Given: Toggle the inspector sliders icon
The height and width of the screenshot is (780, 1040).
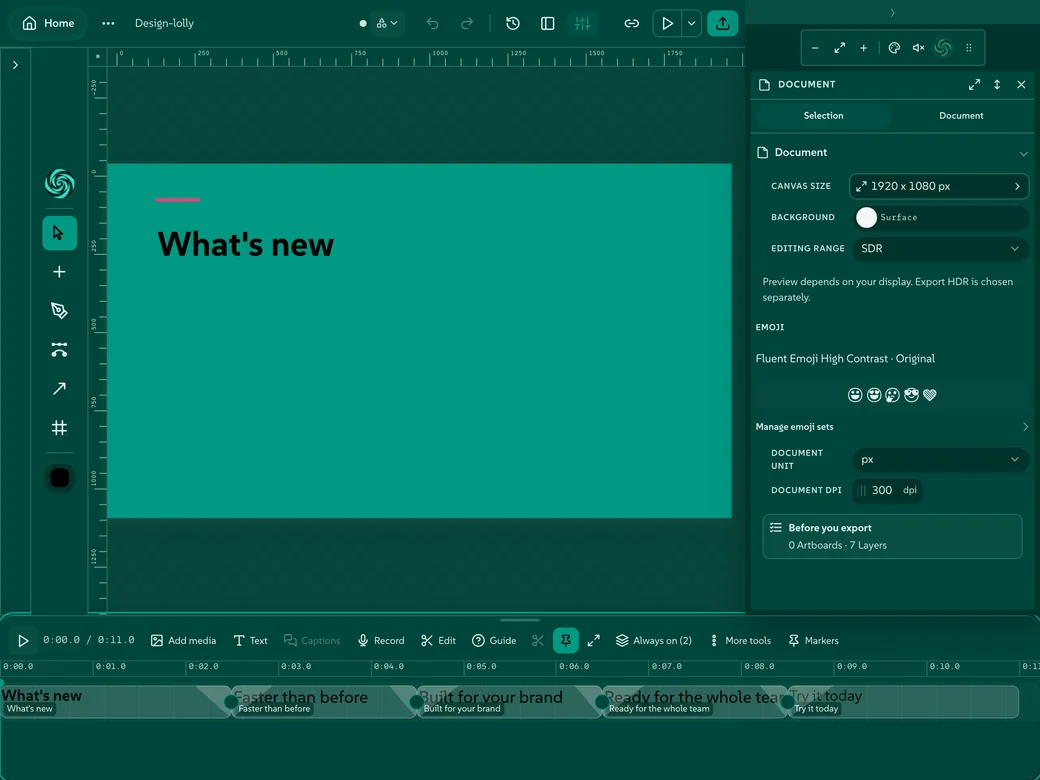Looking at the screenshot, I should tap(582, 23).
